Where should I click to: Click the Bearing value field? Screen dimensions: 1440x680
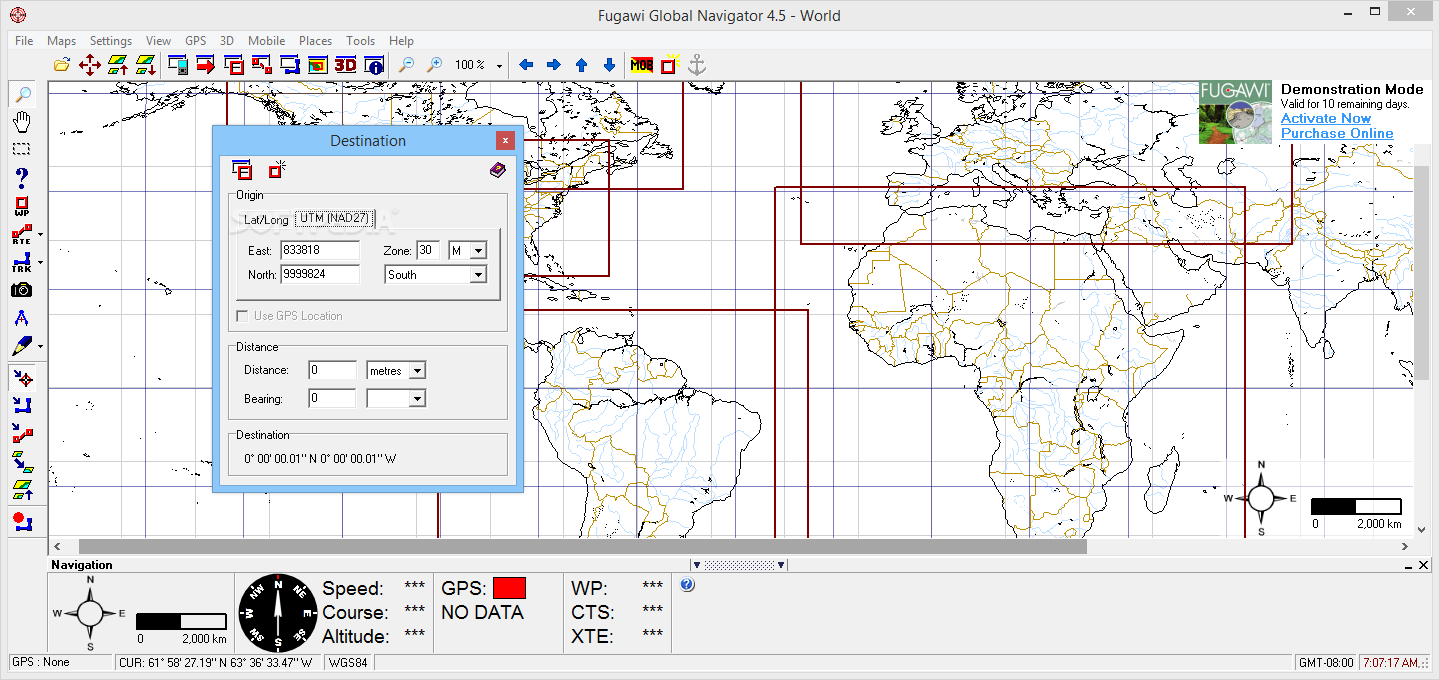click(332, 398)
